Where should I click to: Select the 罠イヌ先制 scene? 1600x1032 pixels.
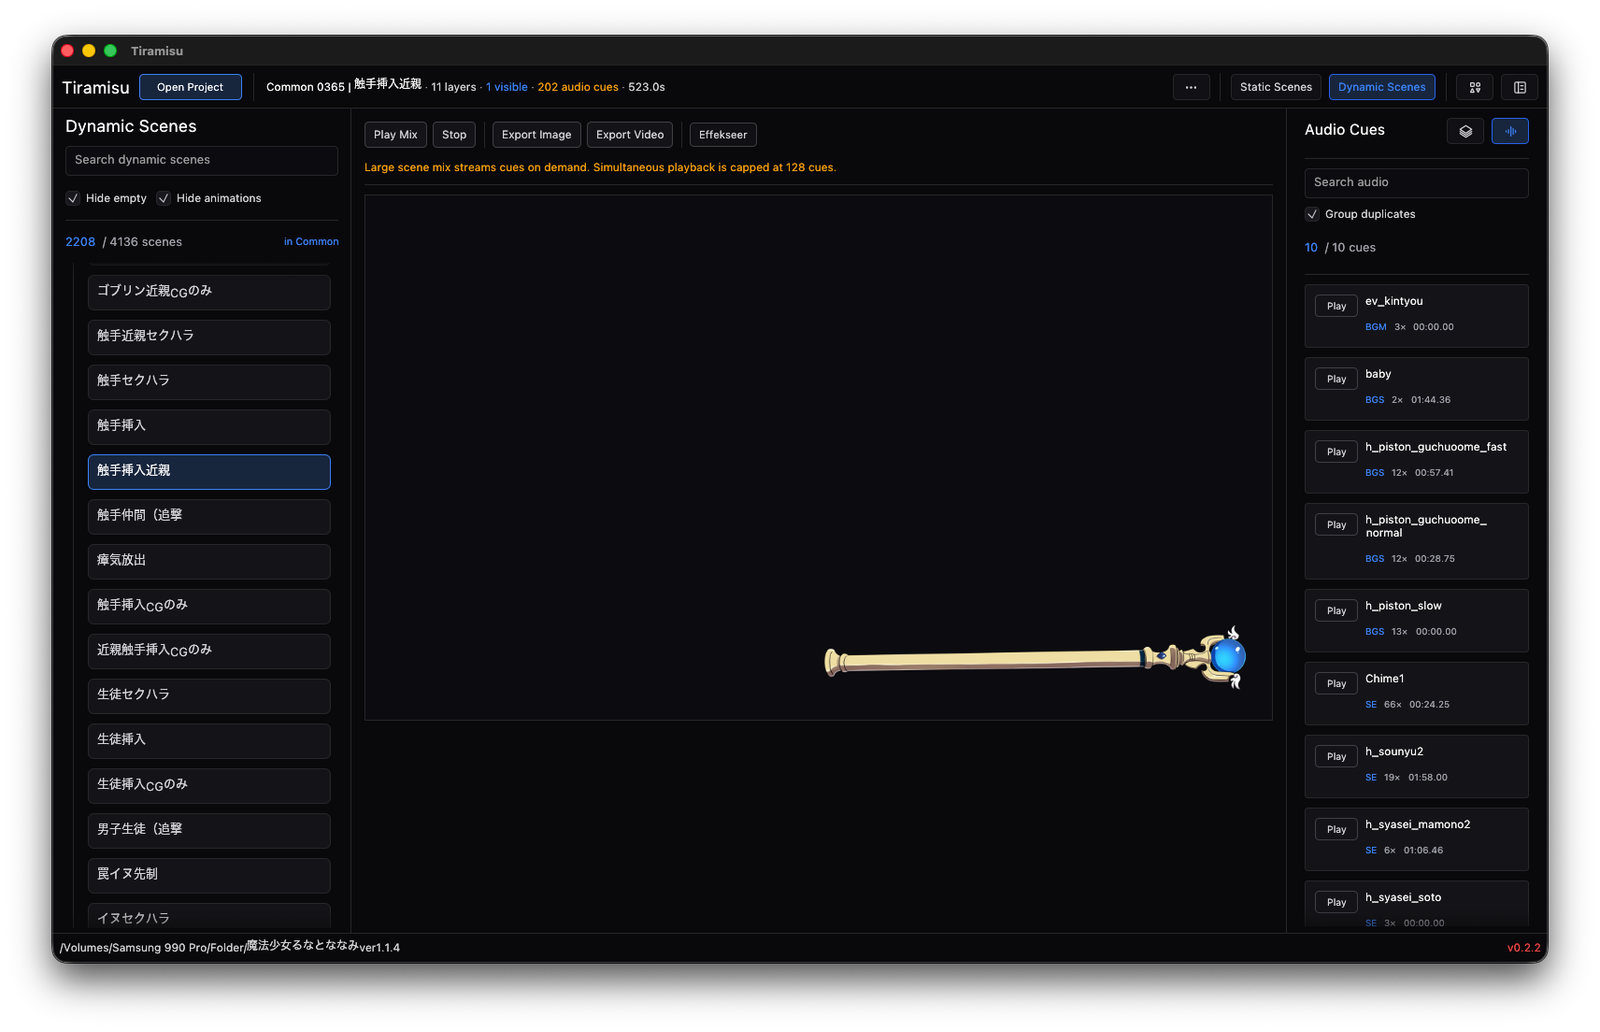209,875
